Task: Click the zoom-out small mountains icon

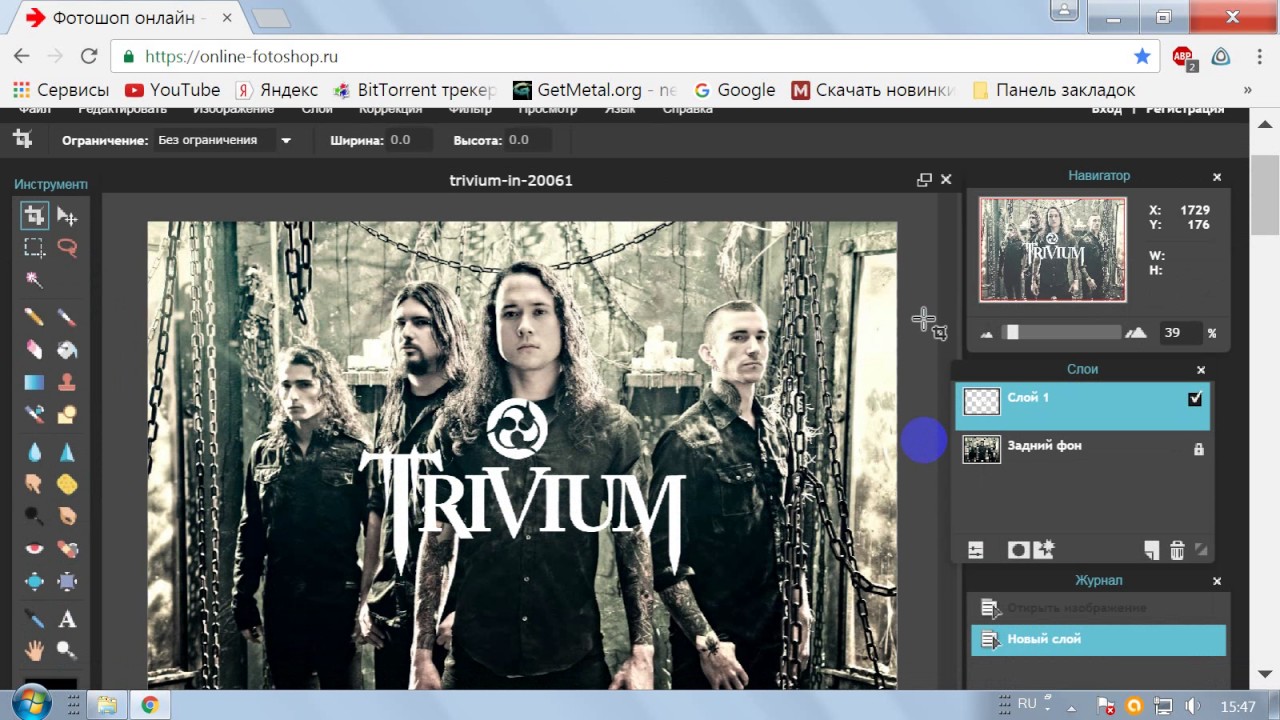Action: point(987,334)
